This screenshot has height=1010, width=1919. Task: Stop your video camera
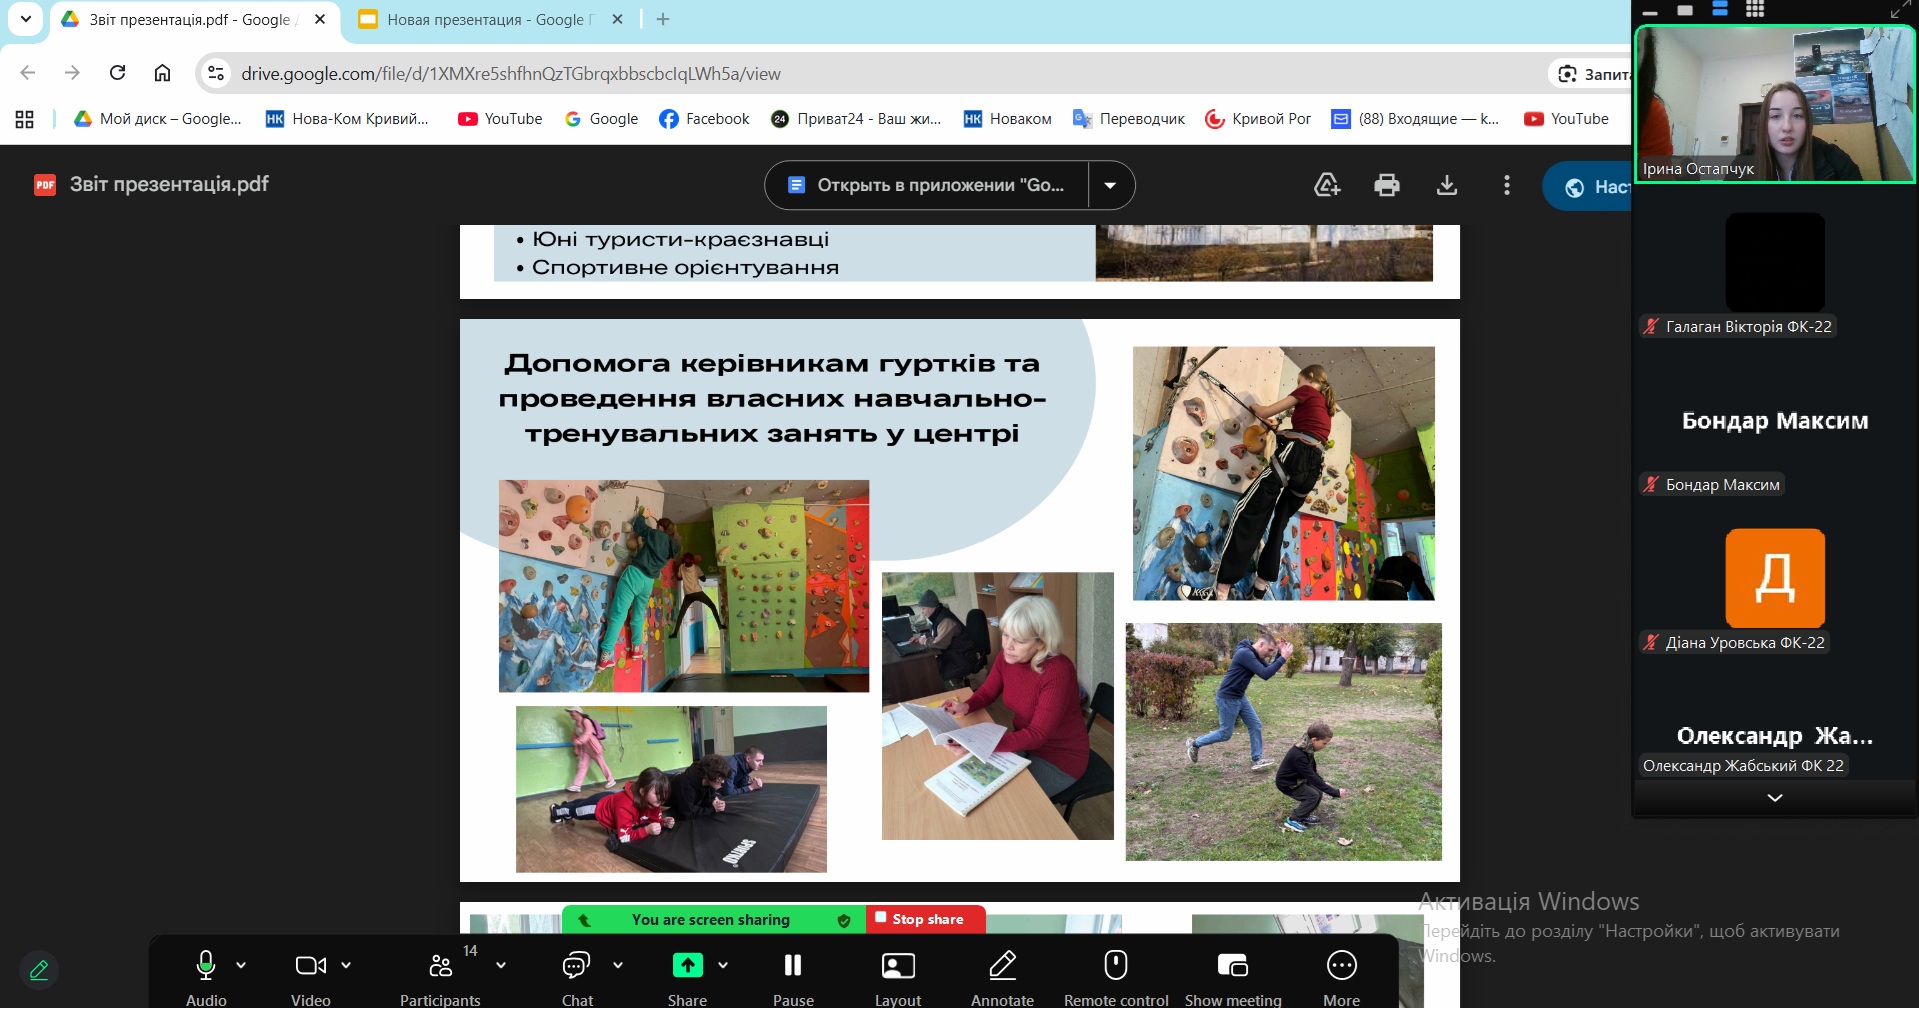click(310, 965)
